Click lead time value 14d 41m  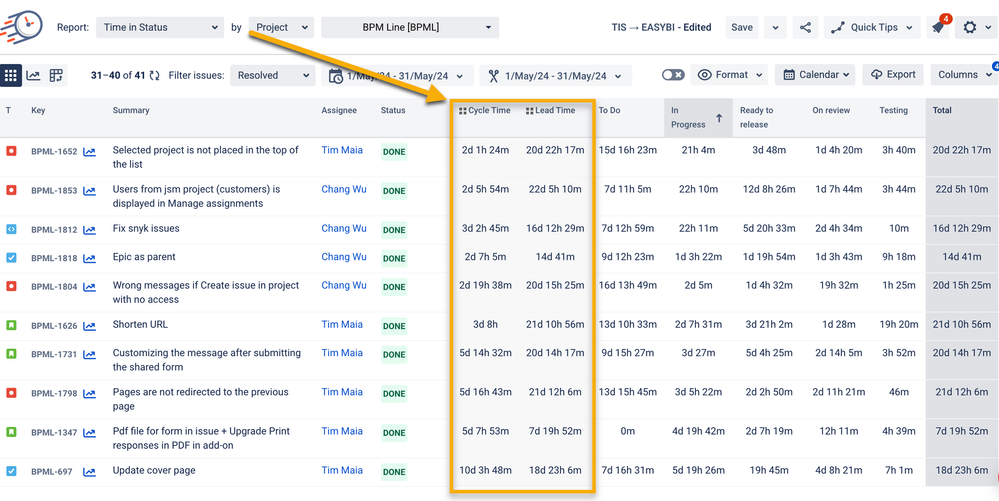point(555,257)
